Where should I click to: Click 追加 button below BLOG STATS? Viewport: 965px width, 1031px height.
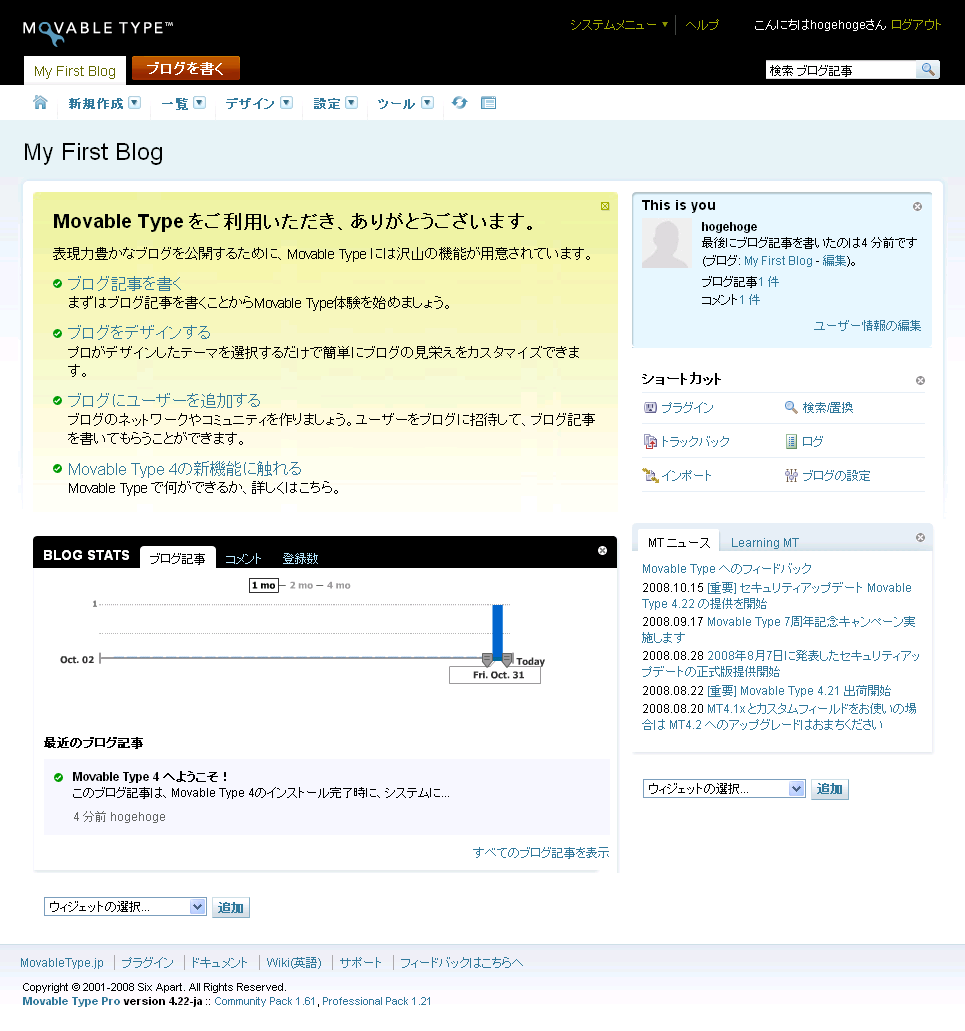point(230,907)
